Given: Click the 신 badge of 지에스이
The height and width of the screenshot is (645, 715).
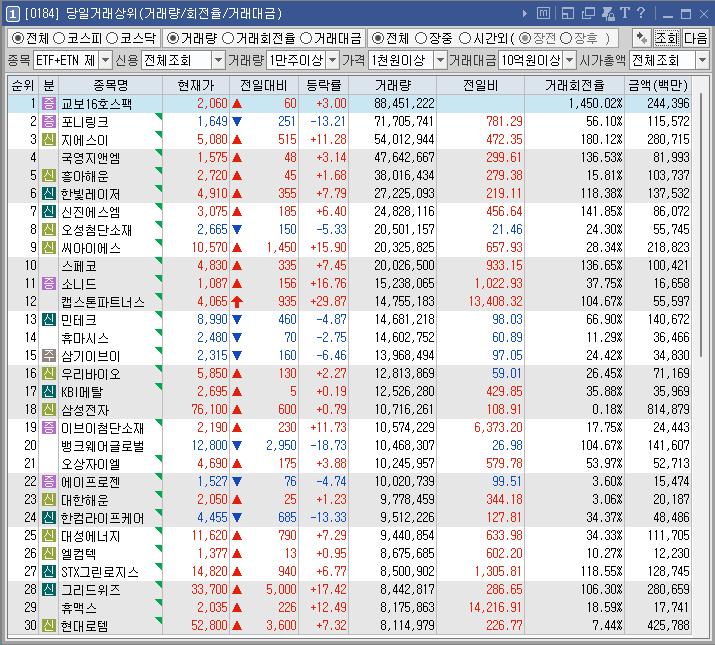Looking at the screenshot, I should pos(49,140).
